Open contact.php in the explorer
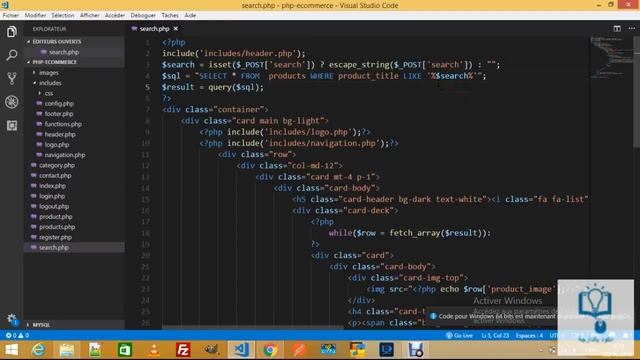640x360 pixels. pos(55,176)
